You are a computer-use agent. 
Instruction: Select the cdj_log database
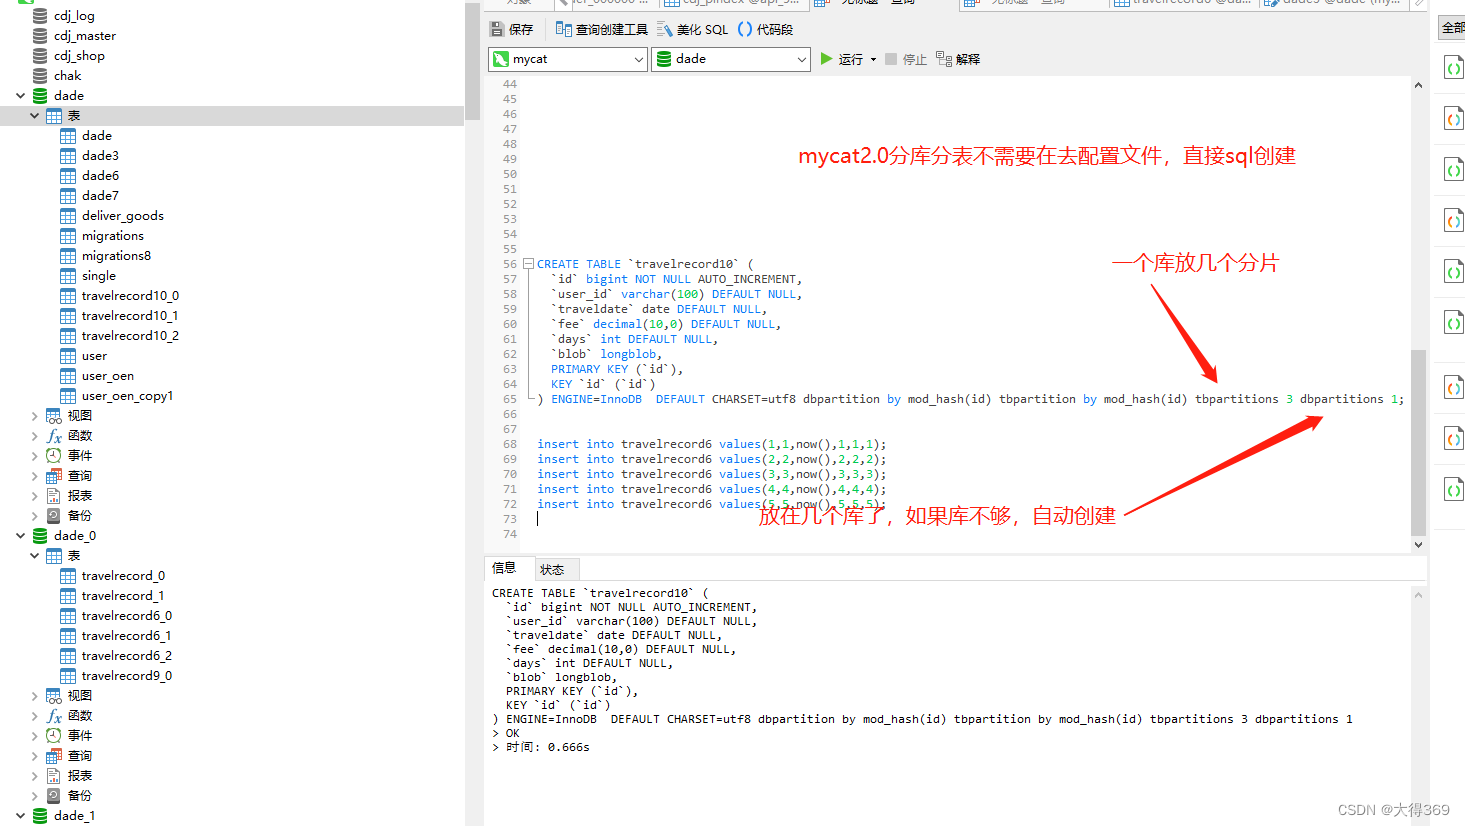[x=74, y=16]
